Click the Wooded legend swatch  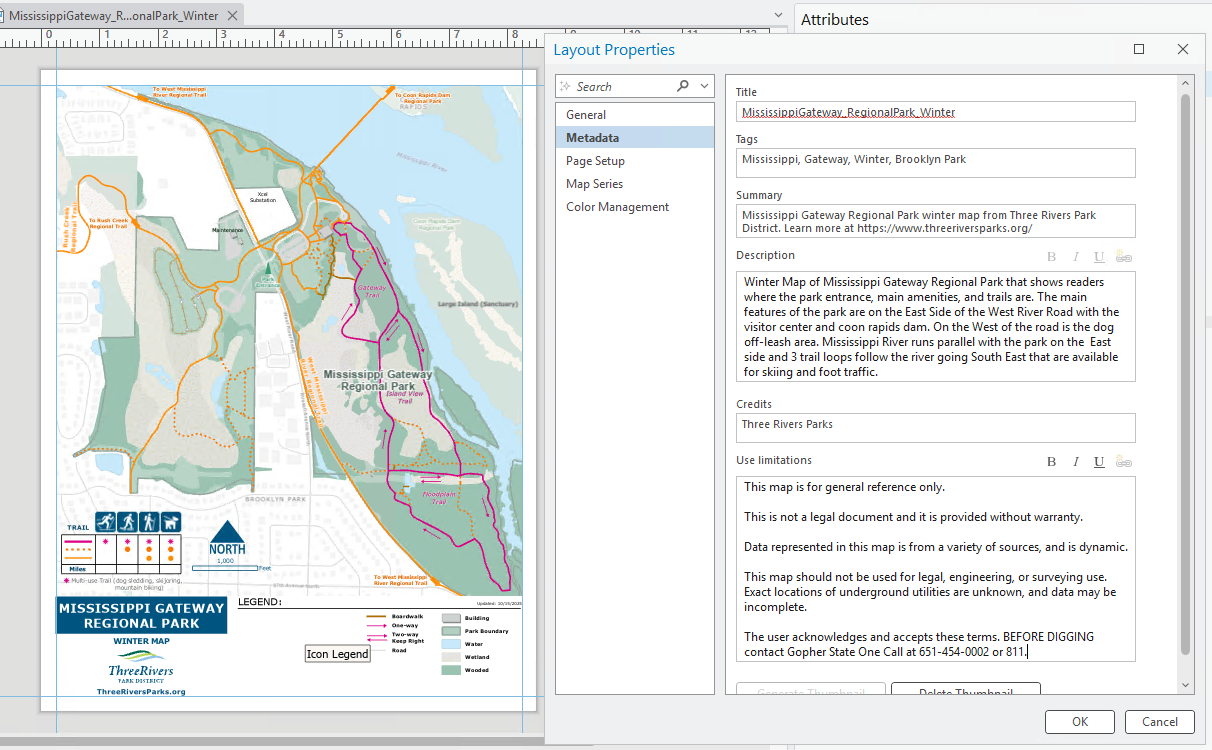coord(450,669)
